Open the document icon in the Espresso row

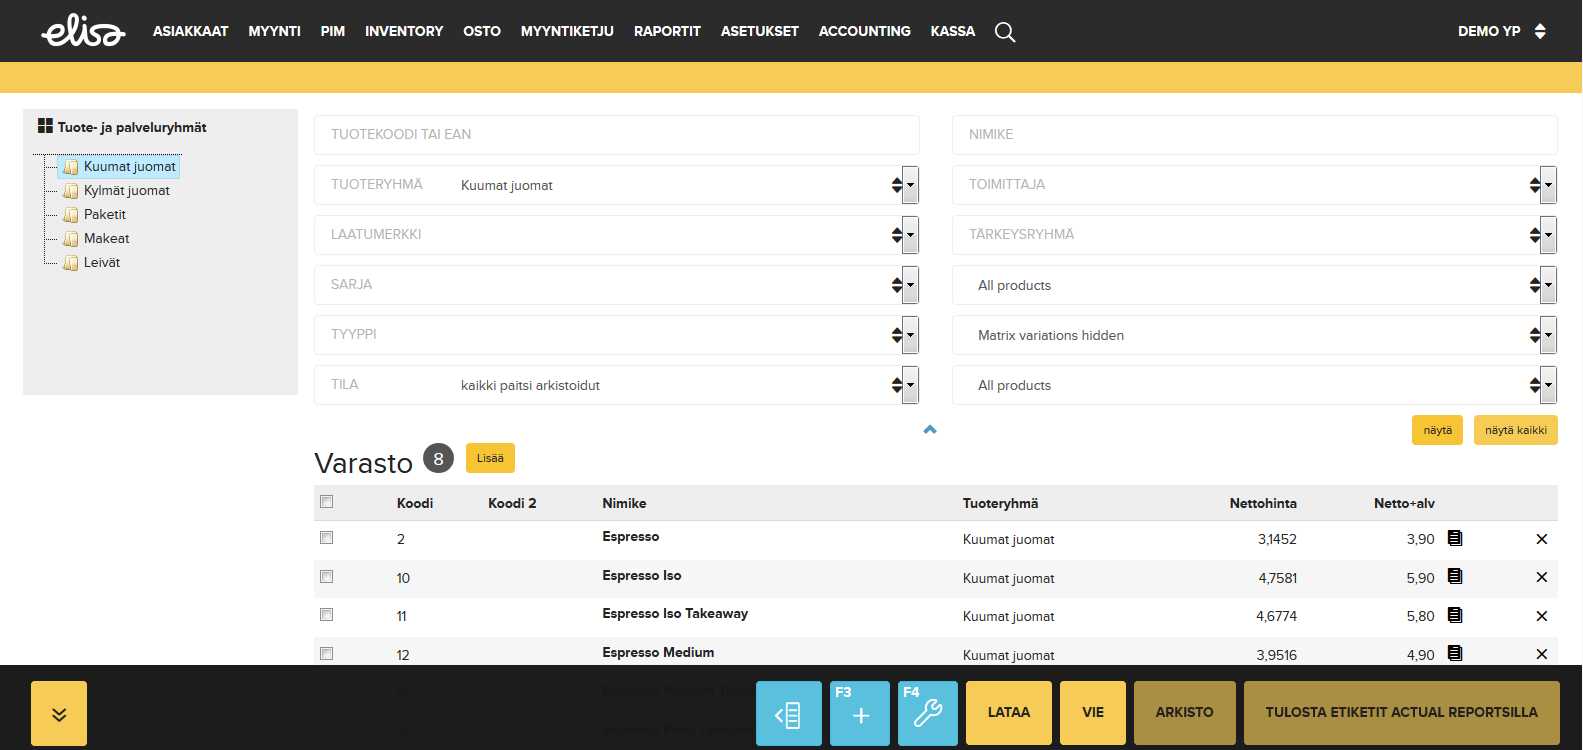click(1455, 538)
